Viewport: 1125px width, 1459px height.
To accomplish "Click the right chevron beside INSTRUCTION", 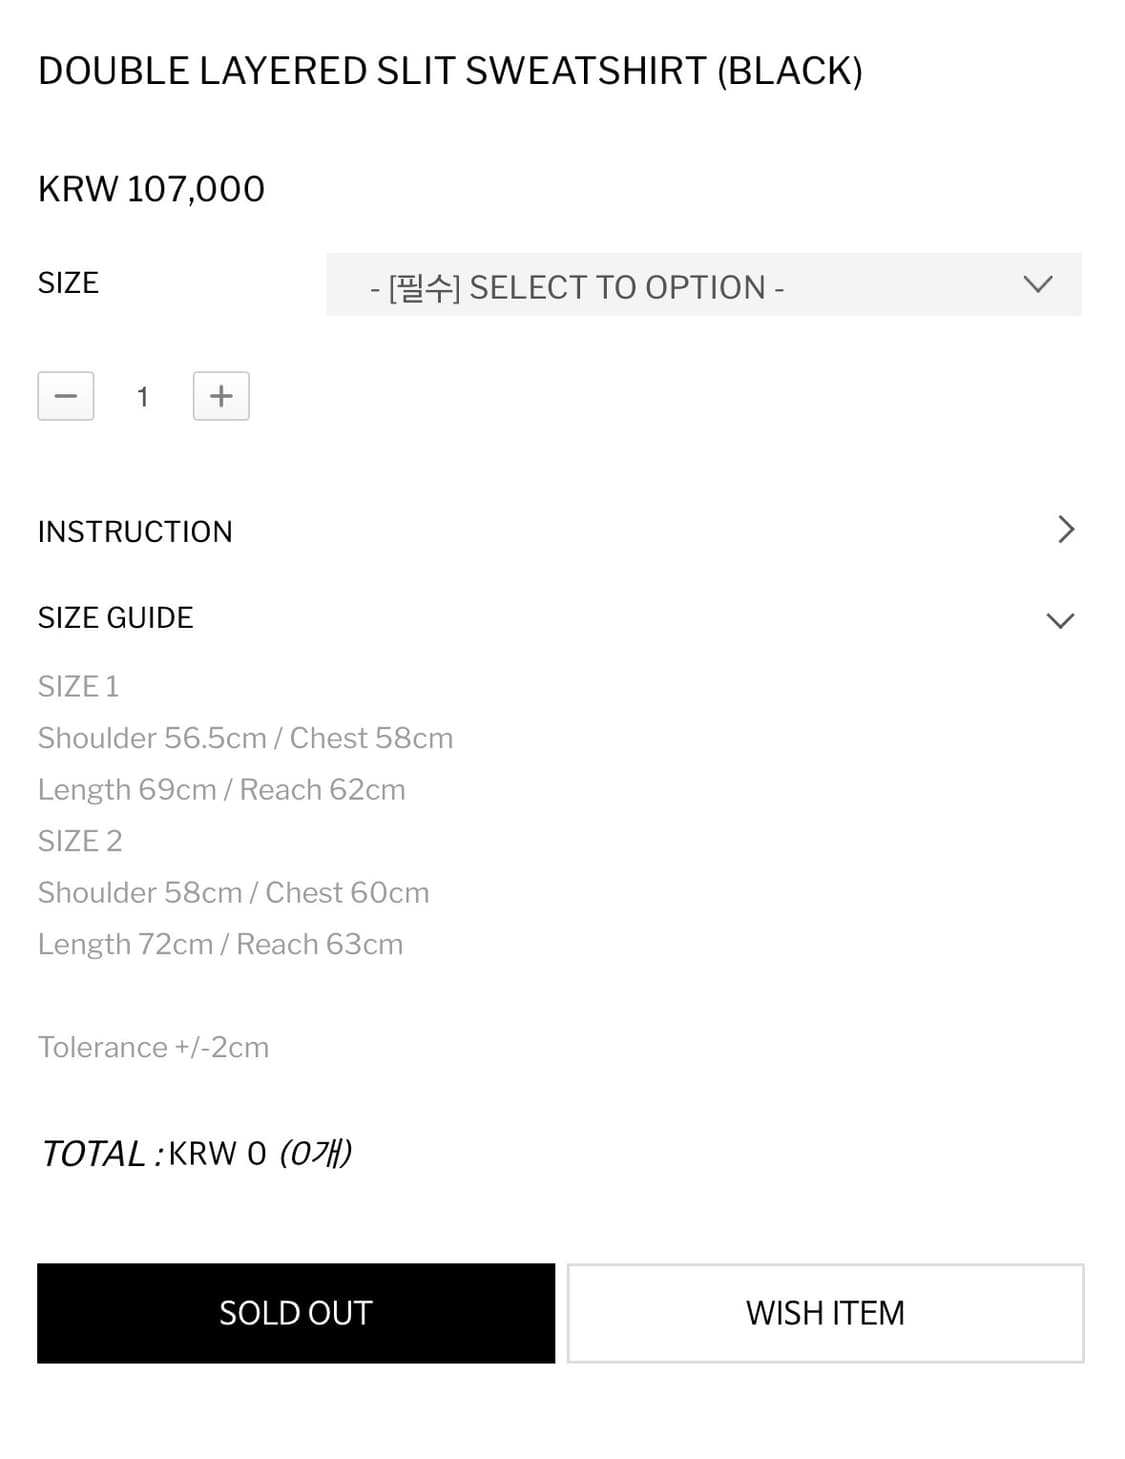I will click(x=1066, y=529).
